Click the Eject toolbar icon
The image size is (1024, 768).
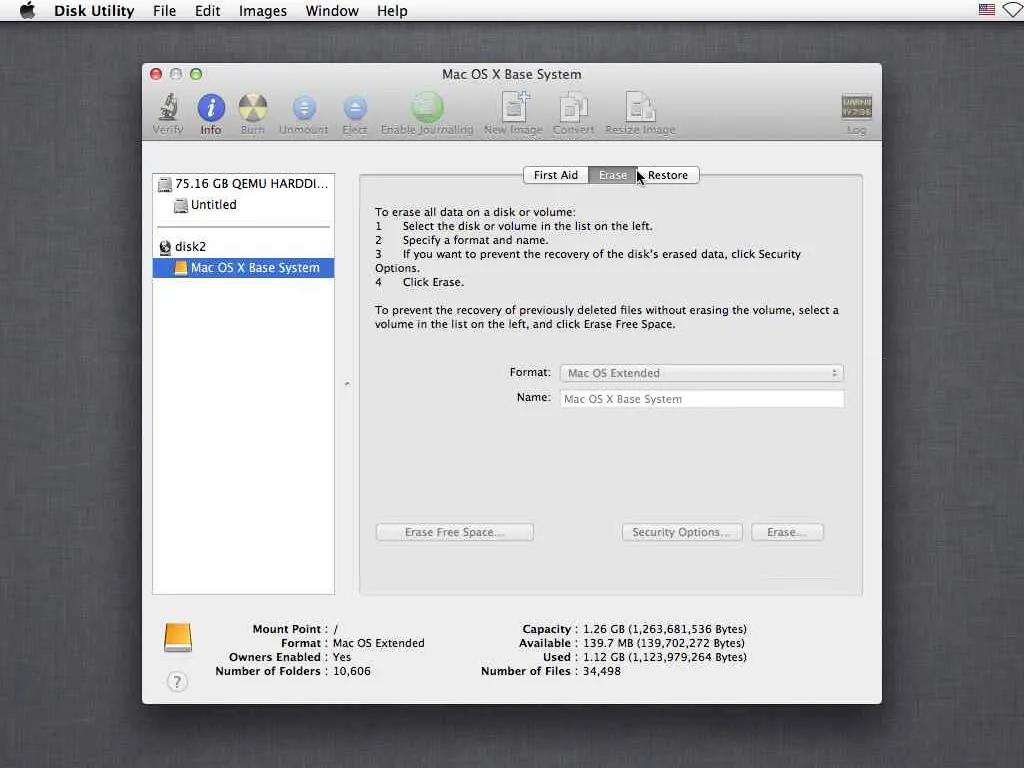point(355,113)
